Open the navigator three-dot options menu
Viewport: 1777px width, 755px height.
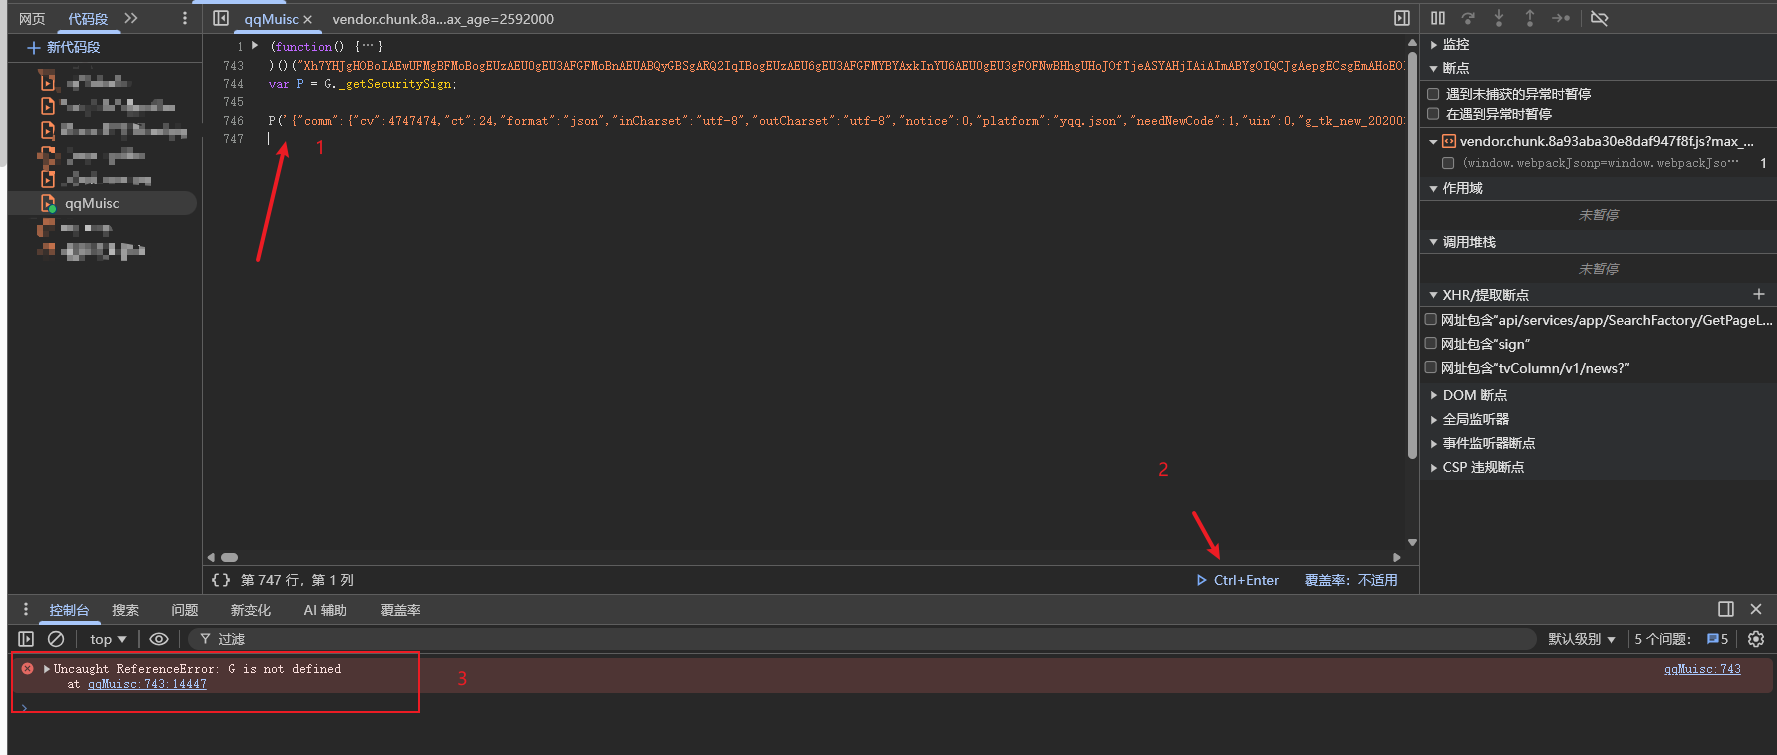click(185, 18)
